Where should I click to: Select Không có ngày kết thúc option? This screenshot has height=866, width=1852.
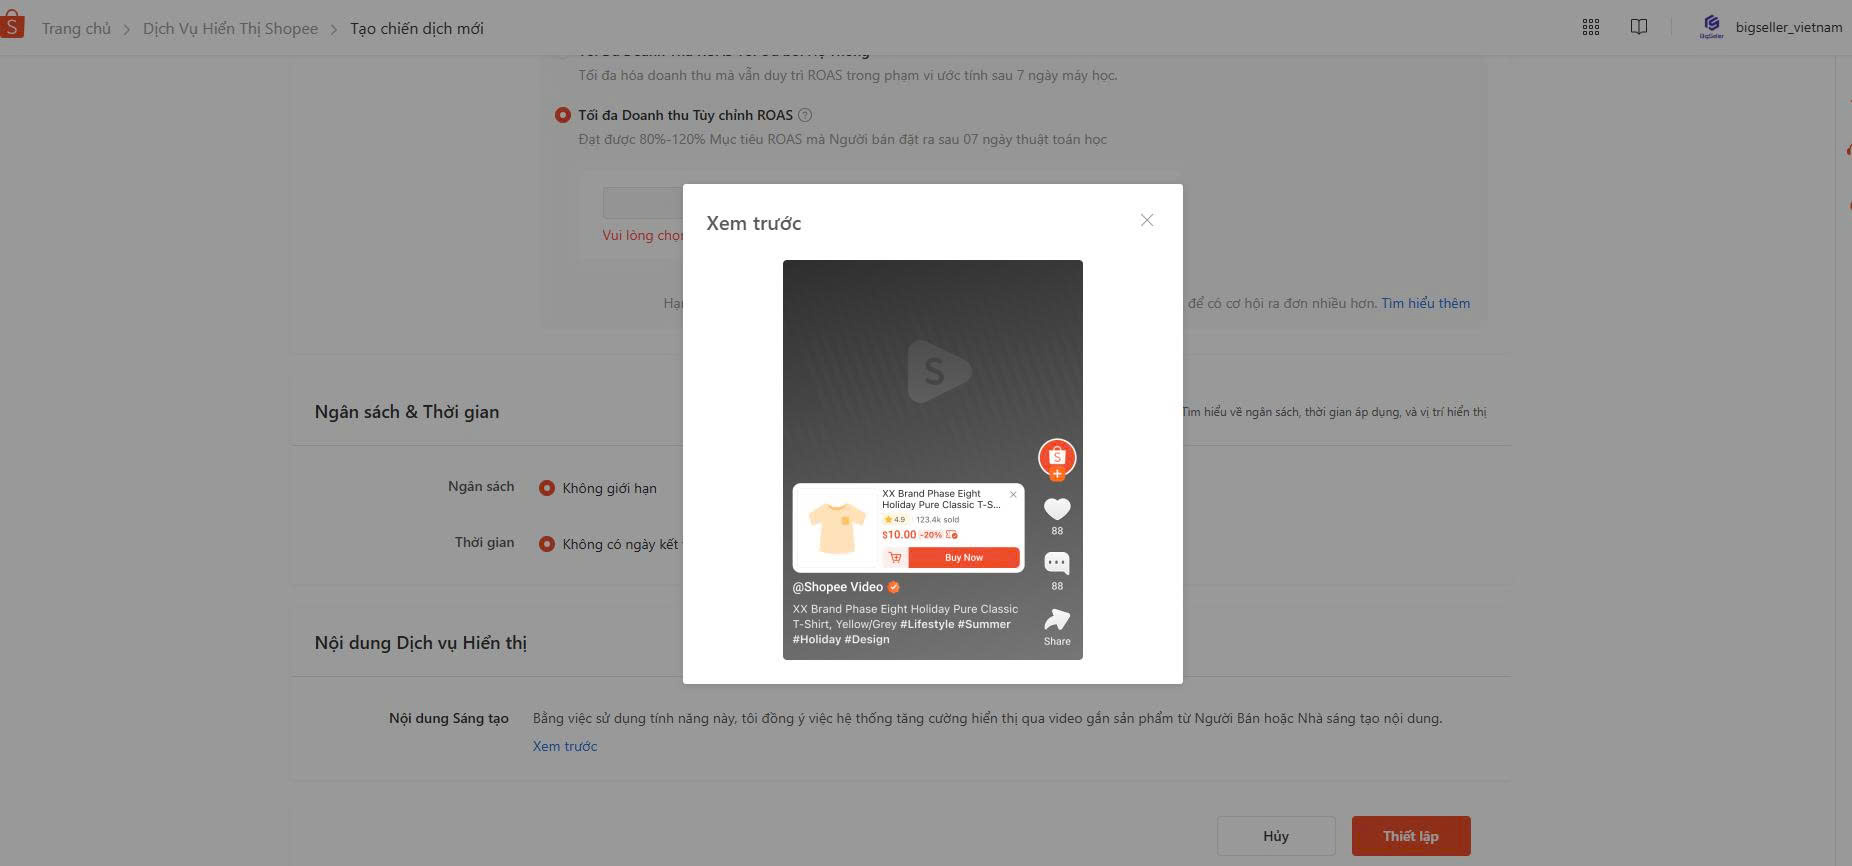[547, 544]
